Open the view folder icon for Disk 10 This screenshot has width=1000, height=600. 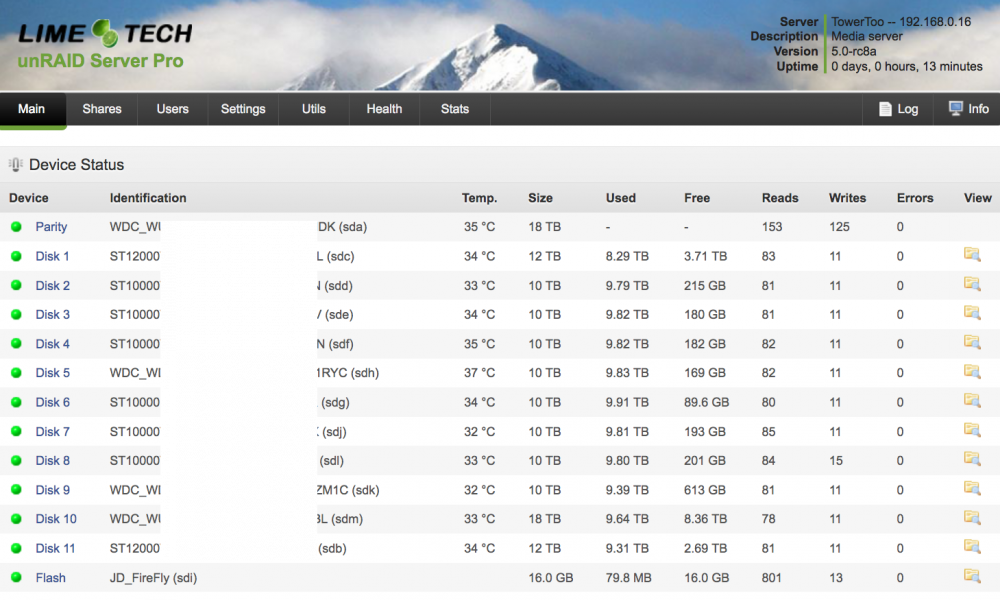point(972,518)
